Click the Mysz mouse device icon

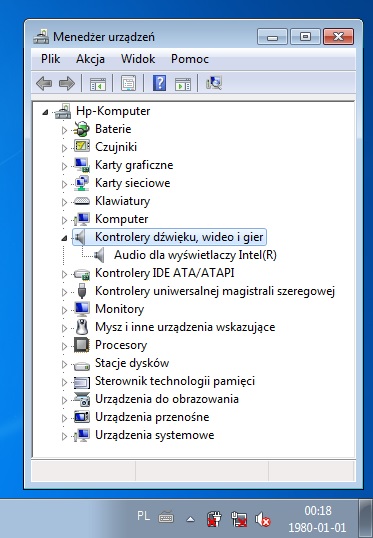pos(82,327)
